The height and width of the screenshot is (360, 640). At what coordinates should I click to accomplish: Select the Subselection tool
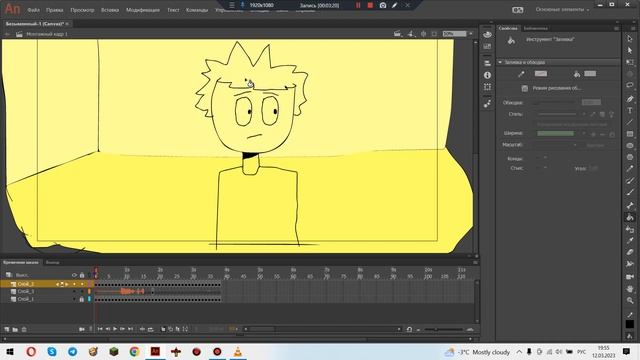pyautogui.click(x=630, y=50)
